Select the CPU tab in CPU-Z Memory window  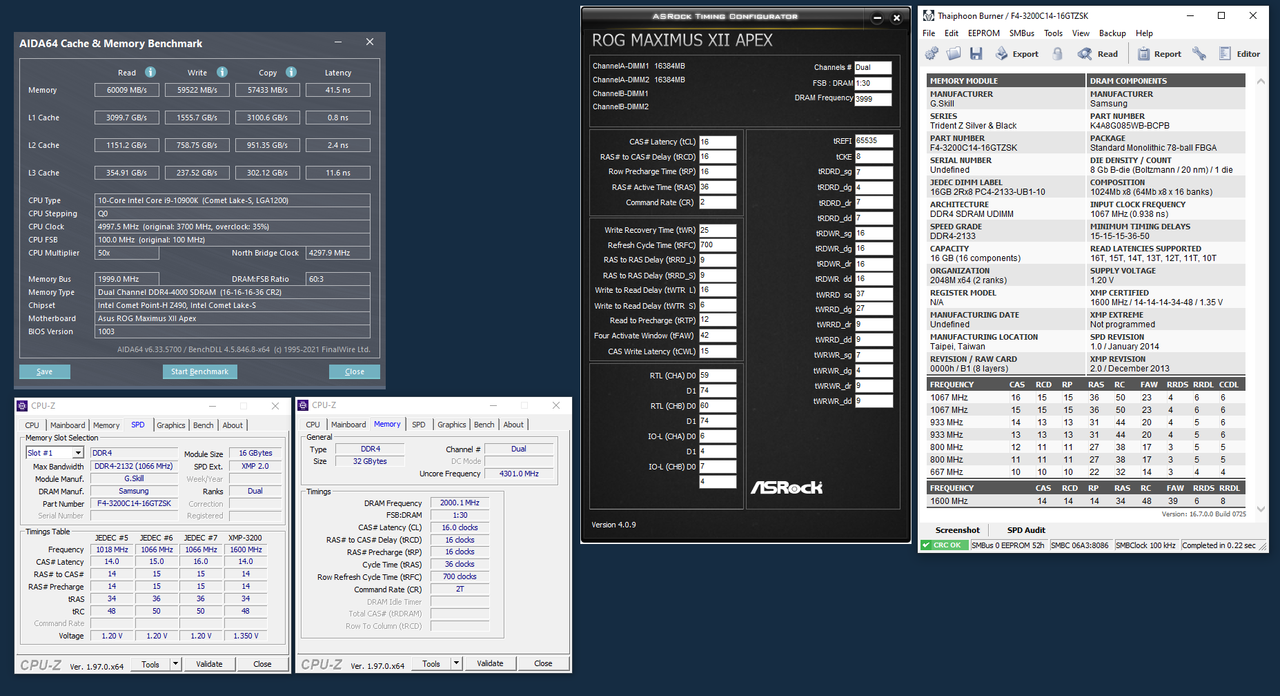312,425
